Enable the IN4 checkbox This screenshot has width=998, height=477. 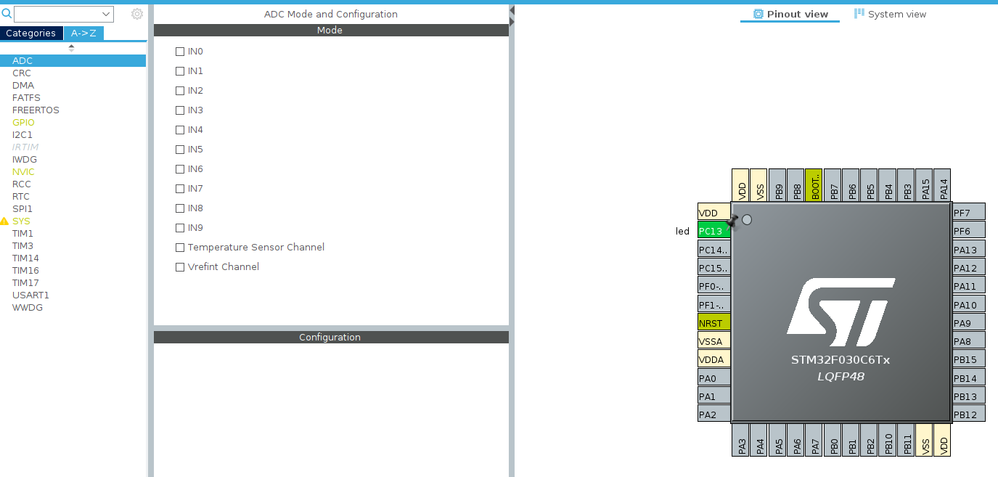click(x=180, y=130)
